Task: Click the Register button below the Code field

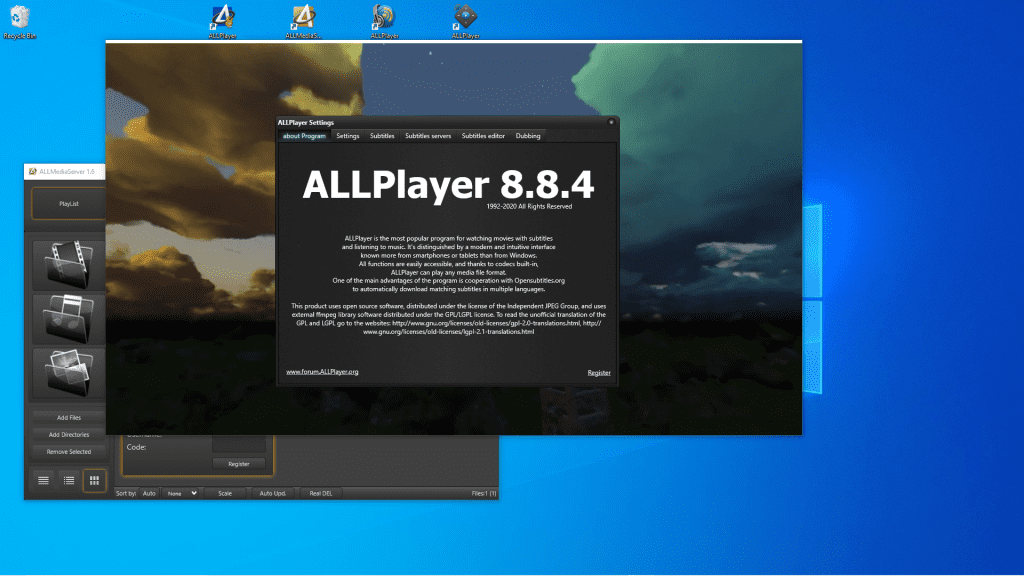Action: tap(238, 464)
